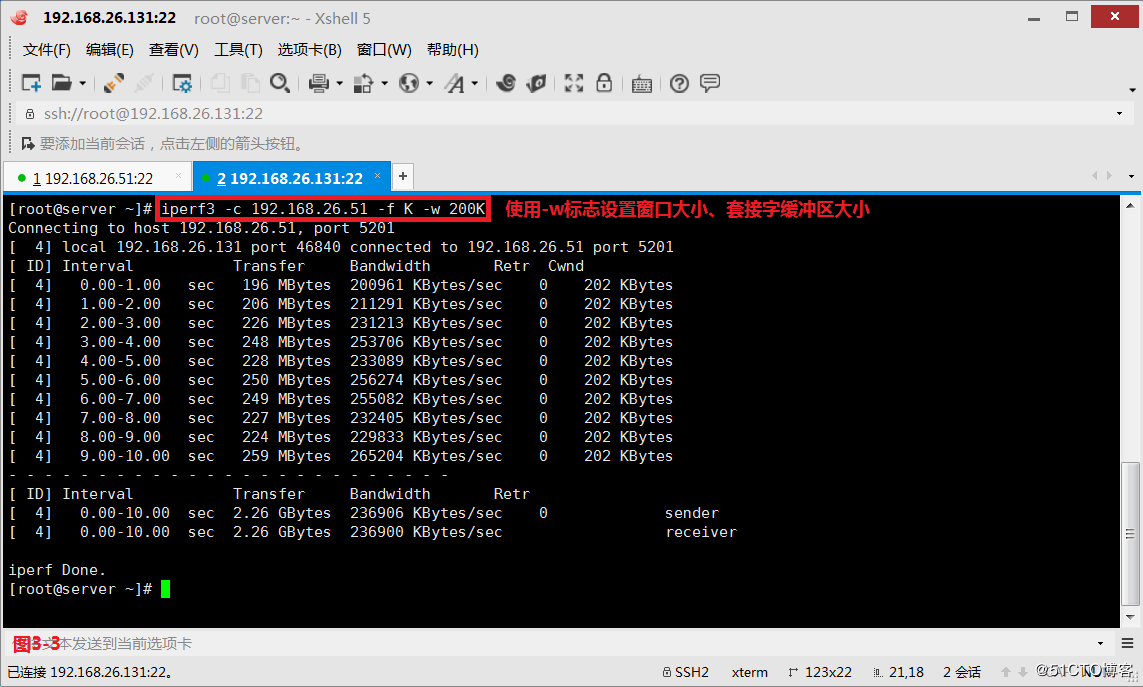The image size is (1143, 687).
Task: Close the 192.168.26.131:22 tab
Action: 378,176
